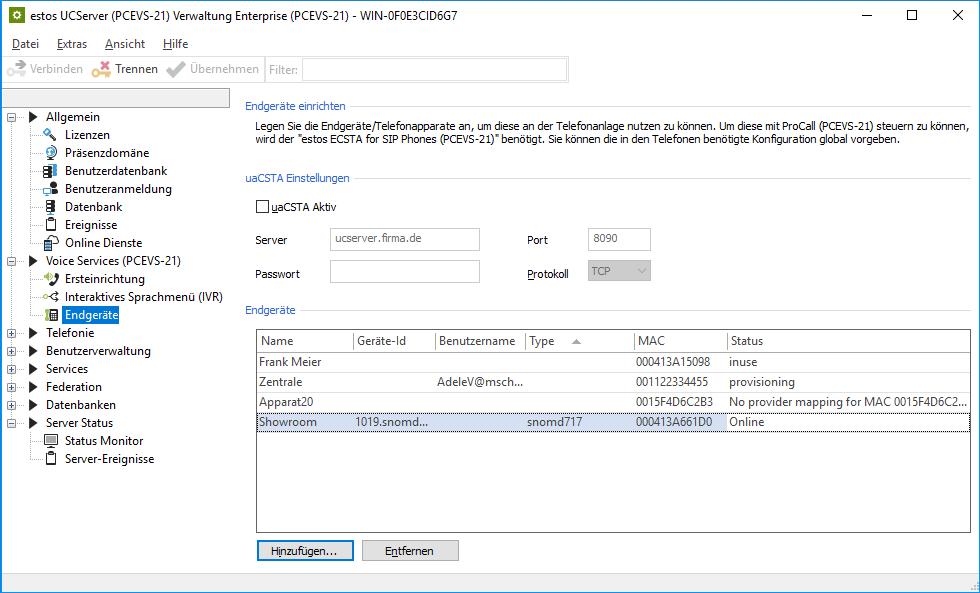Enable the uaCSTA Aktiv checkbox

point(263,207)
